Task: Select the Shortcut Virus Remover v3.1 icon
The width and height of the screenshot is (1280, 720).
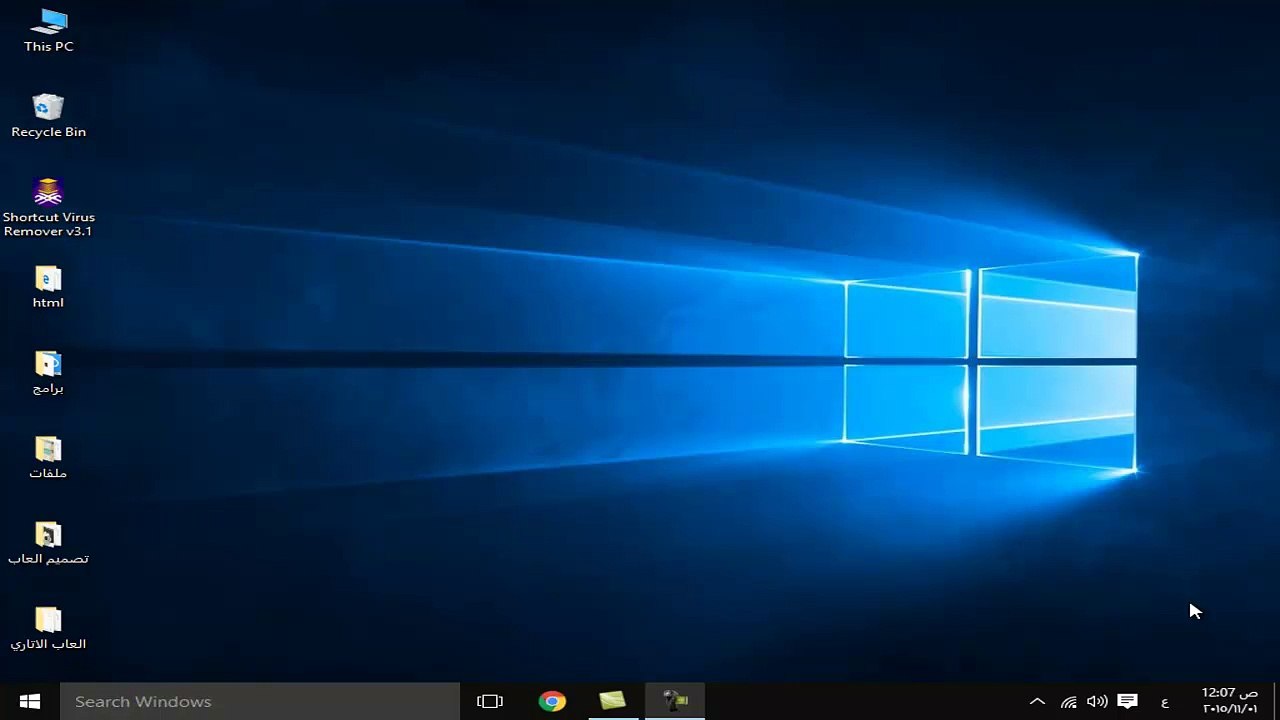Action: (48, 208)
